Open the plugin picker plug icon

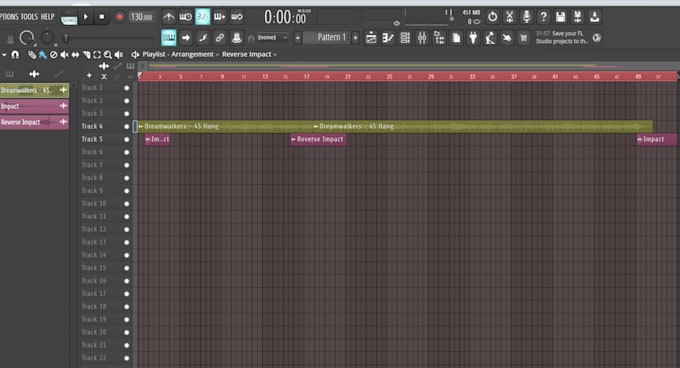(x=473, y=38)
